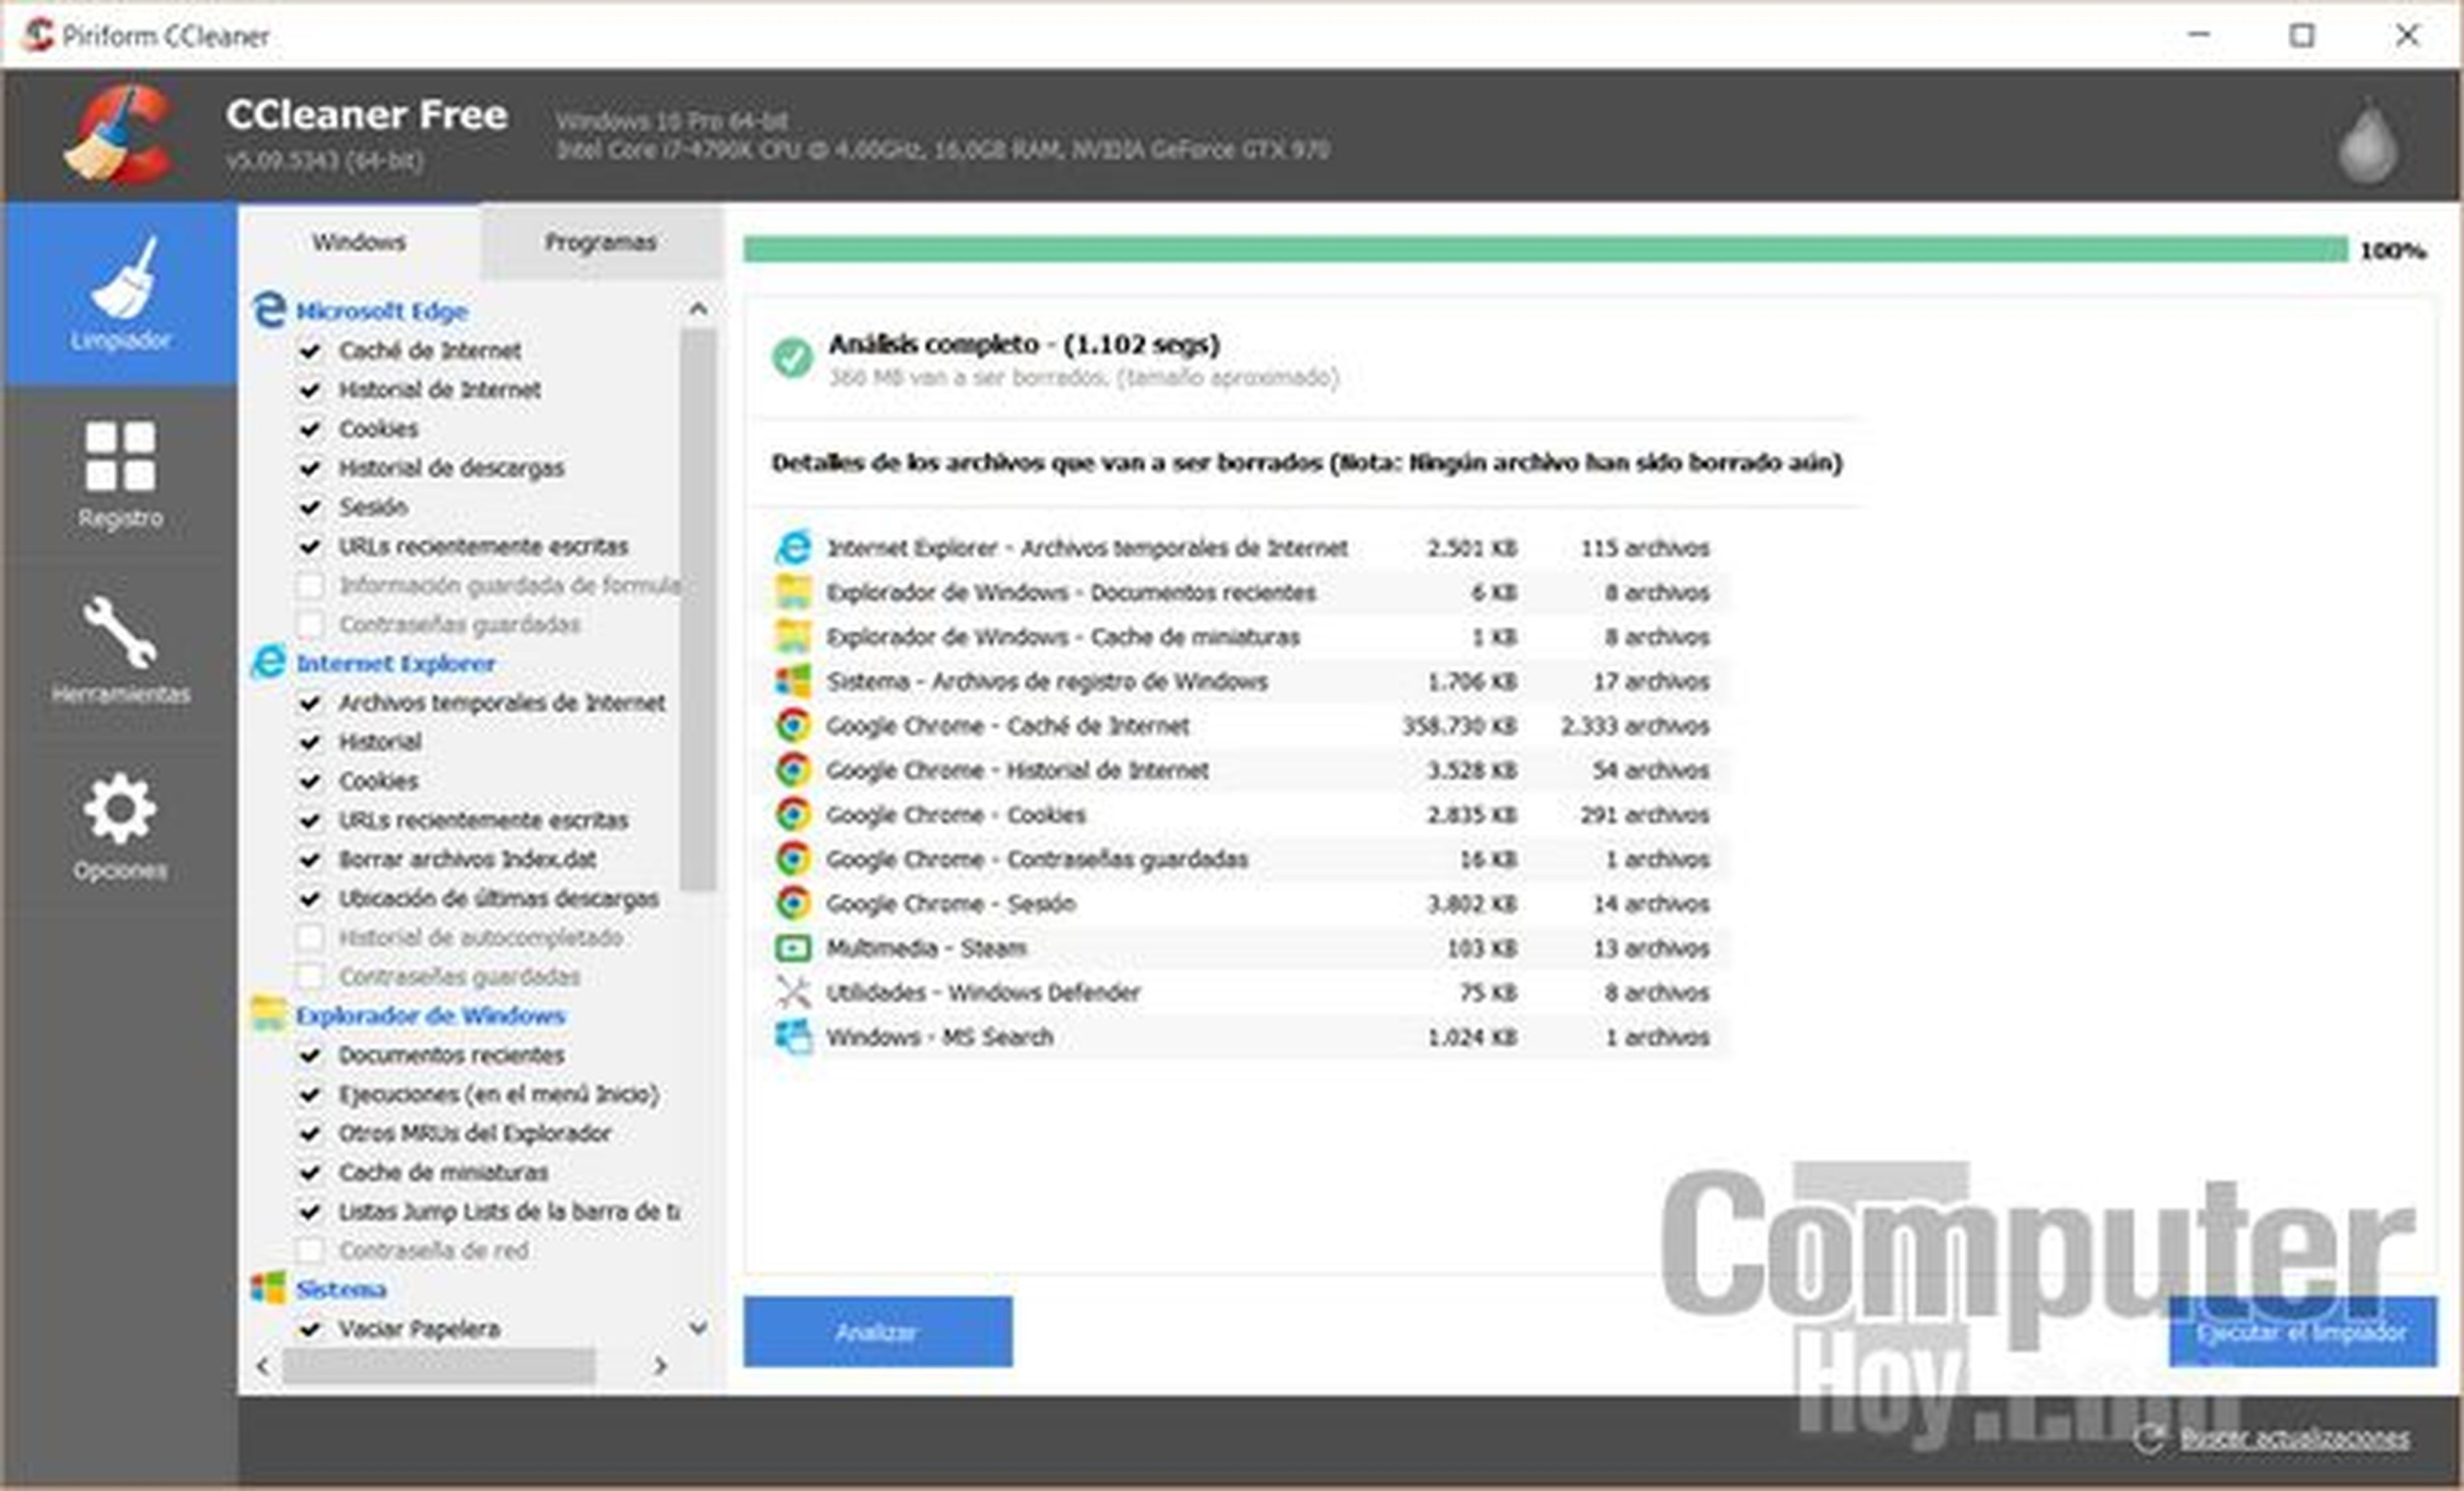
Task: Uncheck Edge Historial de descargas
Action: 310,468
